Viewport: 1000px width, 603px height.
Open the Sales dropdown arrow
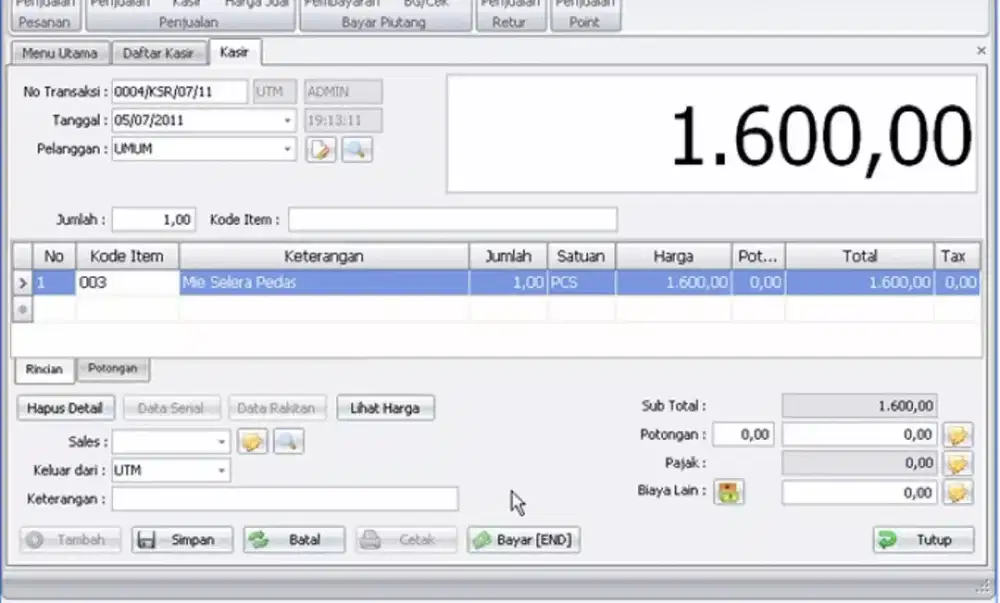click(221, 442)
